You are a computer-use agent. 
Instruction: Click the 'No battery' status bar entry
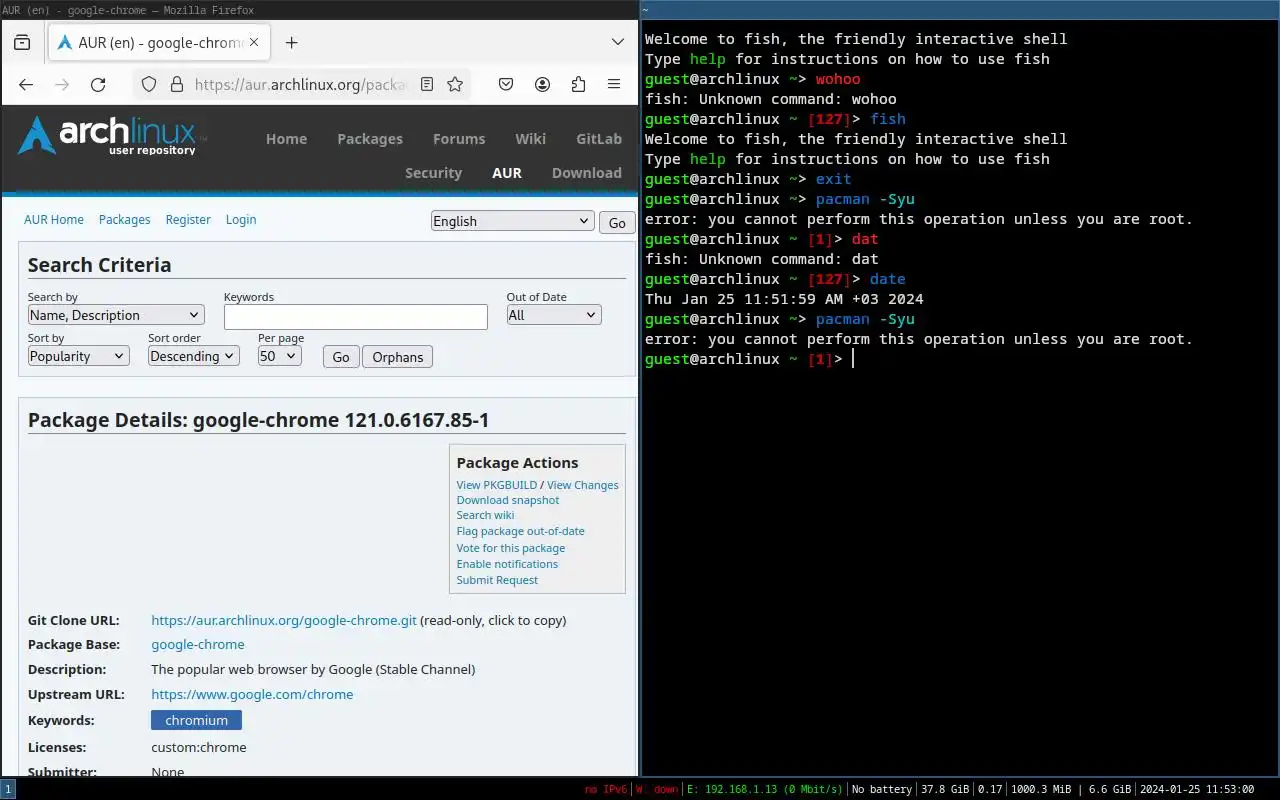click(x=882, y=789)
